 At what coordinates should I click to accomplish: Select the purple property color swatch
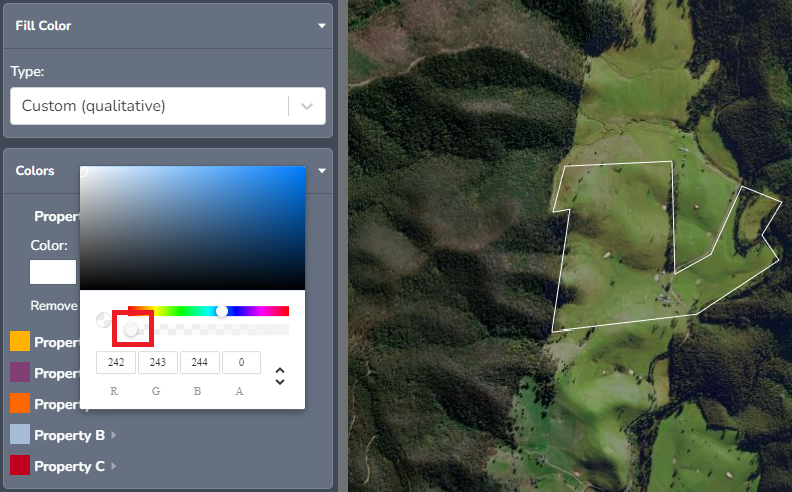[x=20, y=373]
